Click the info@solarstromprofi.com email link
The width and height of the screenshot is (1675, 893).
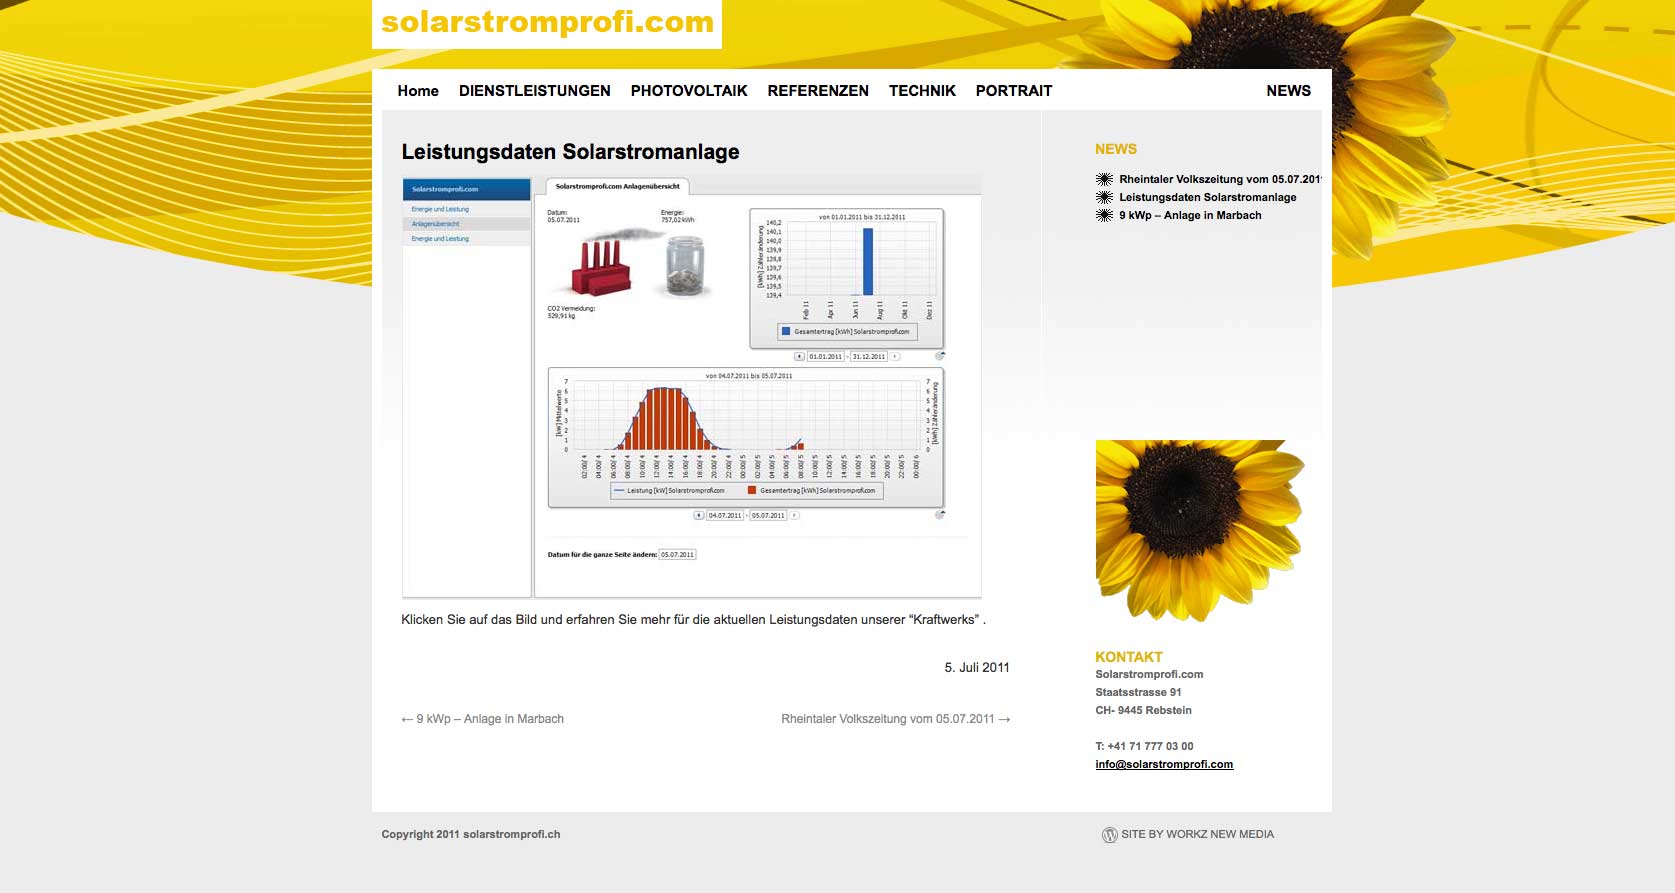(1164, 765)
